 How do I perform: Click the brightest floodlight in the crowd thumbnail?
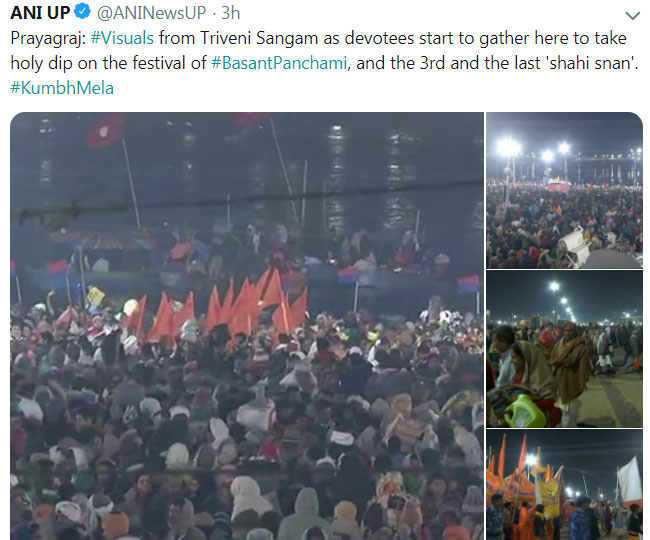pos(509,147)
